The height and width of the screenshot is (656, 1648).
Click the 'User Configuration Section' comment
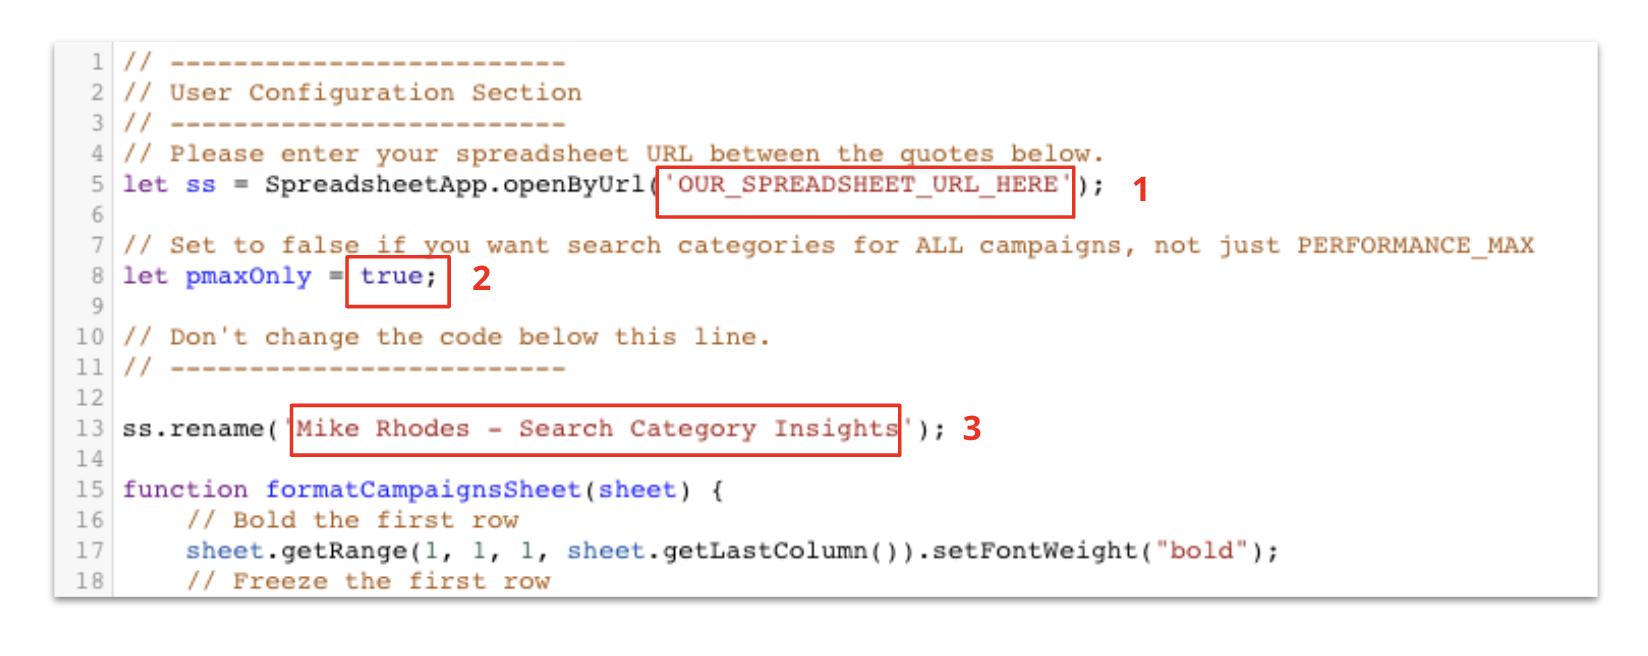click(375, 93)
